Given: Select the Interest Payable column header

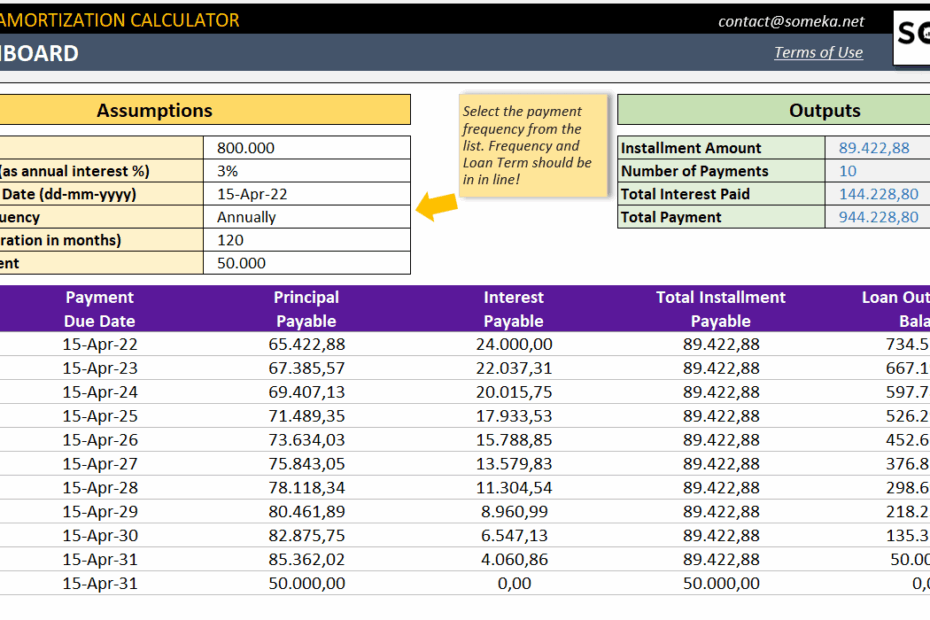Looking at the screenshot, I should pyautogui.click(x=513, y=308).
